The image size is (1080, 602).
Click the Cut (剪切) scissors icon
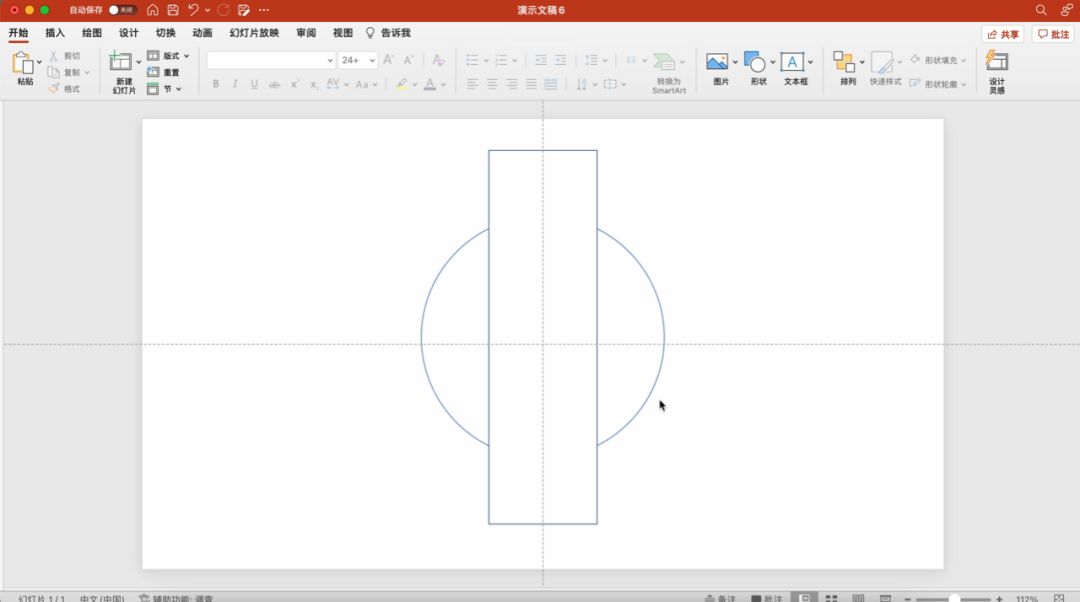(54, 56)
